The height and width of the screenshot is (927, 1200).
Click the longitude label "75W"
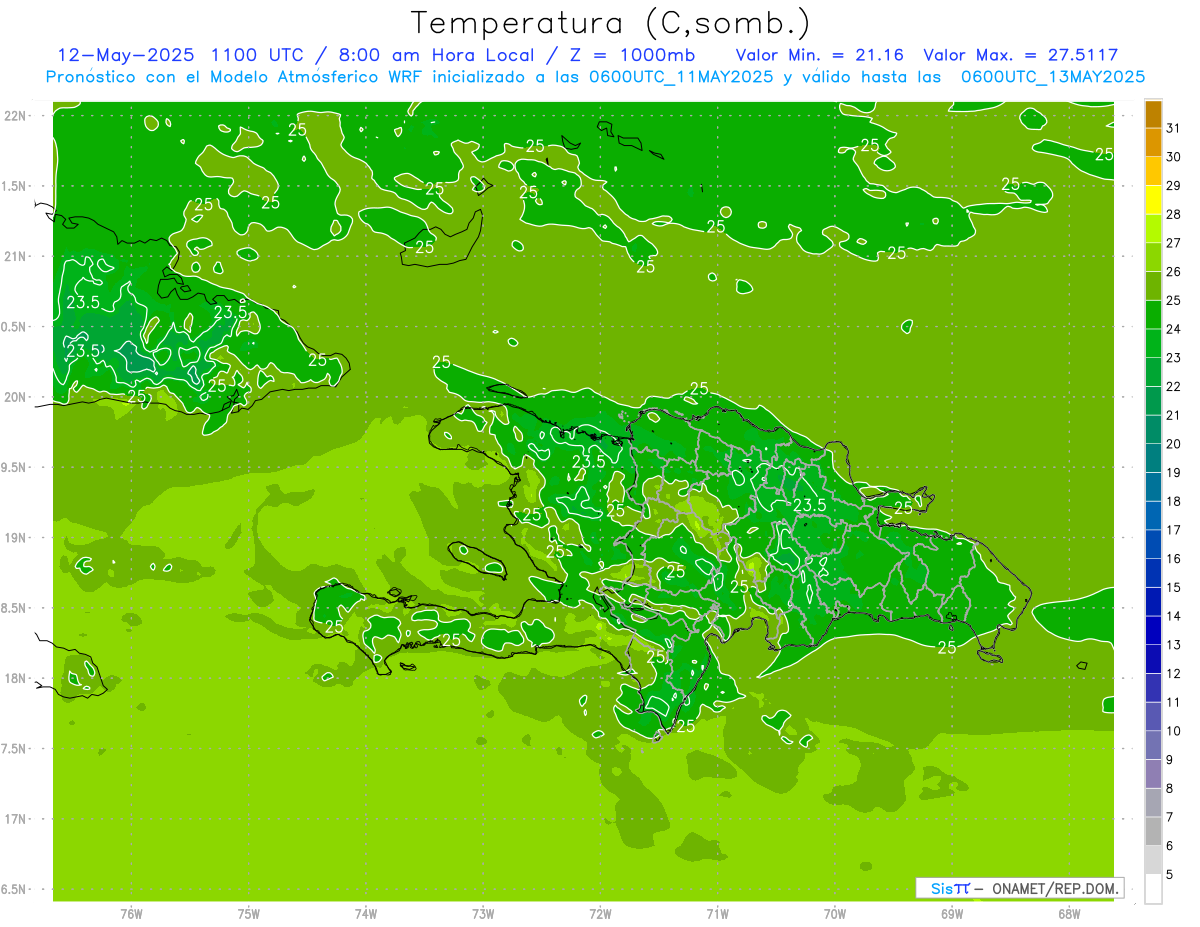[249, 914]
